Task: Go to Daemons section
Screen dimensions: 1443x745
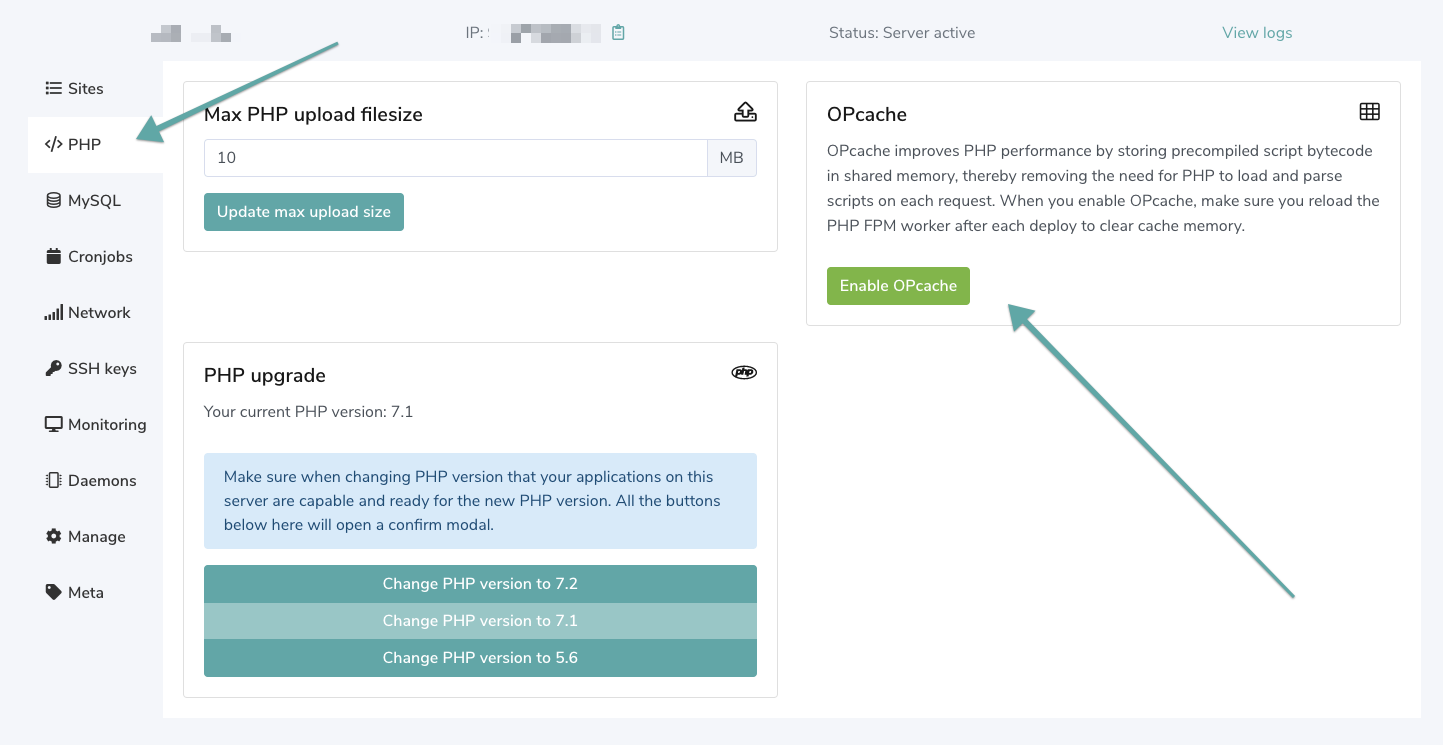Action: 91,480
